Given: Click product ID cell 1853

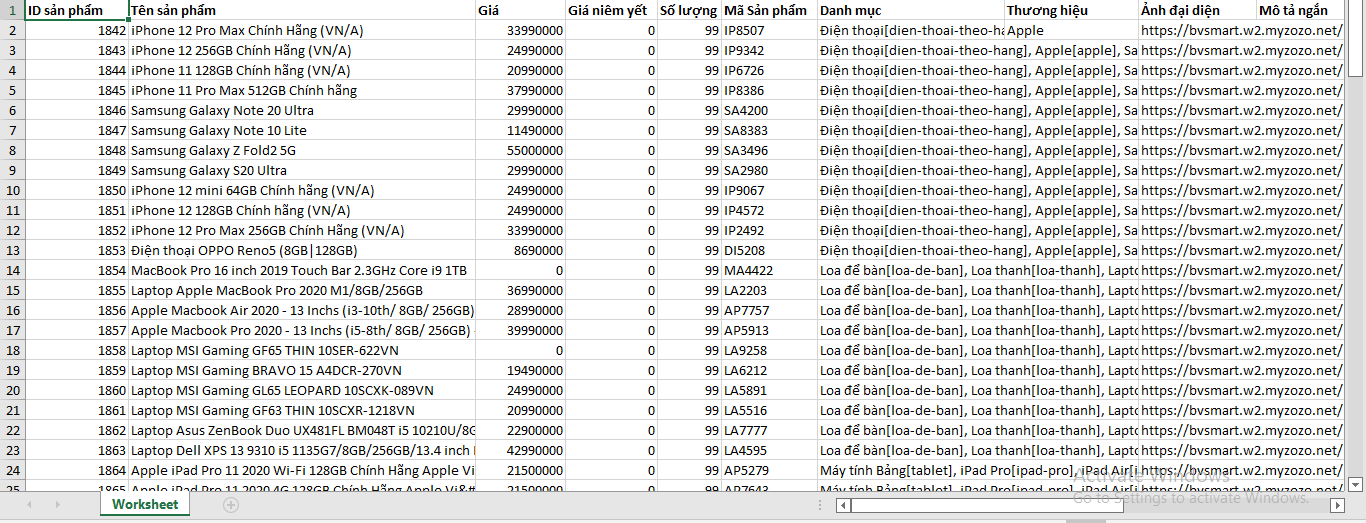Looking at the screenshot, I should [76, 250].
